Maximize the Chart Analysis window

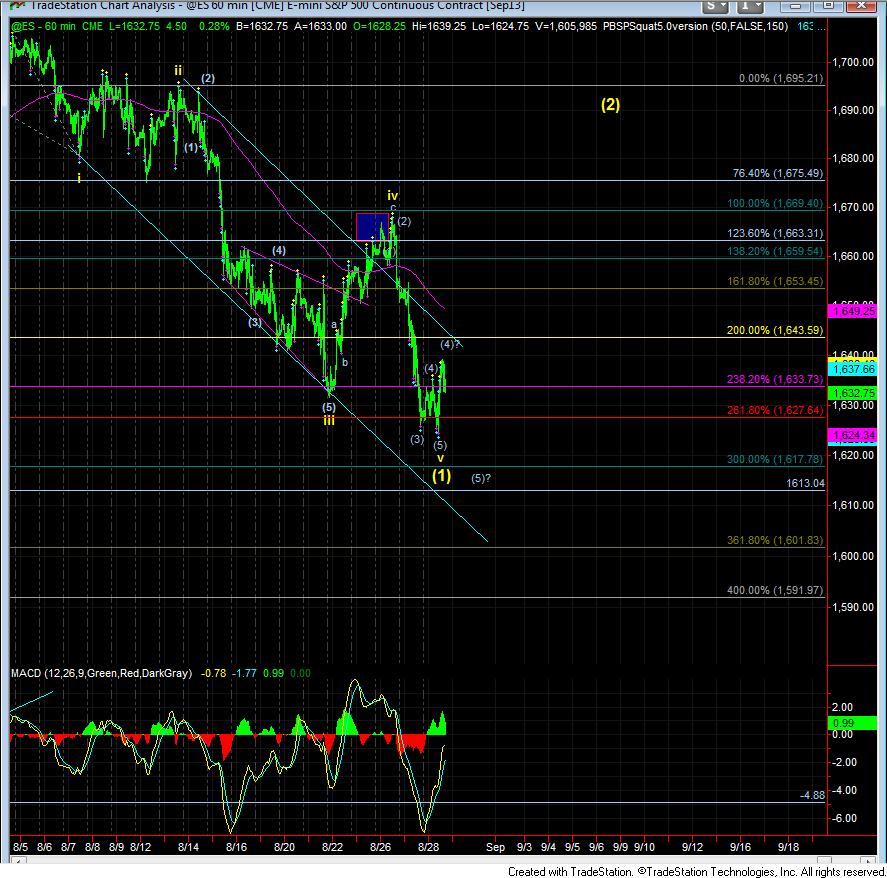click(828, 6)
